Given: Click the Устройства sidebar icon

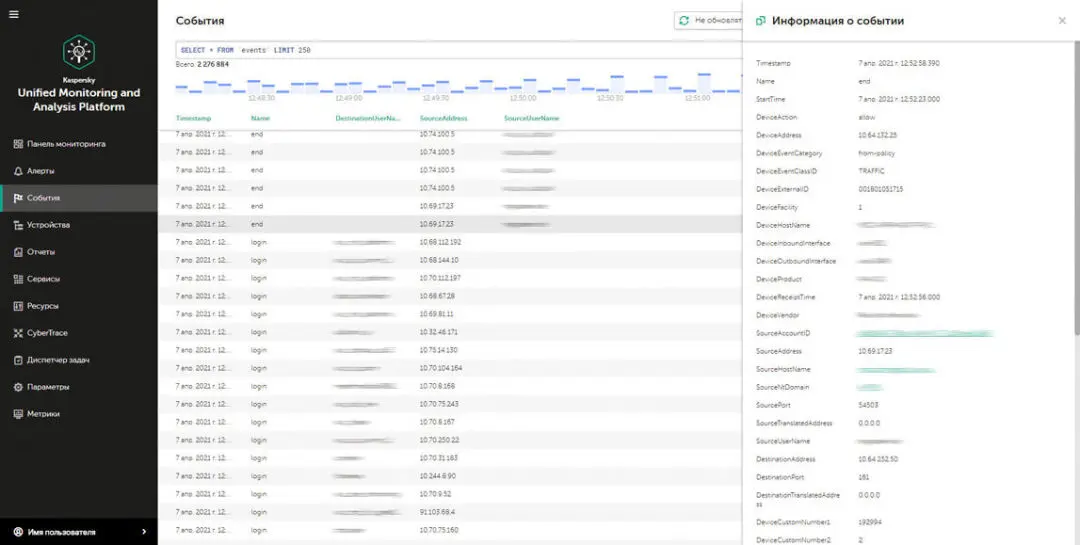Looking at the screenshot, I should point(19,225).
